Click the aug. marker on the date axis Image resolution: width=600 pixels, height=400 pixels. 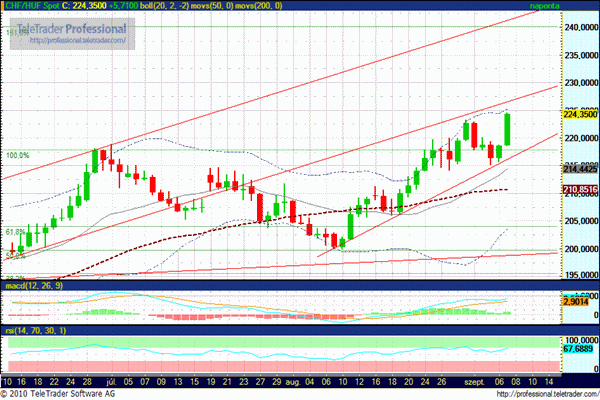[x=291, y=381]
